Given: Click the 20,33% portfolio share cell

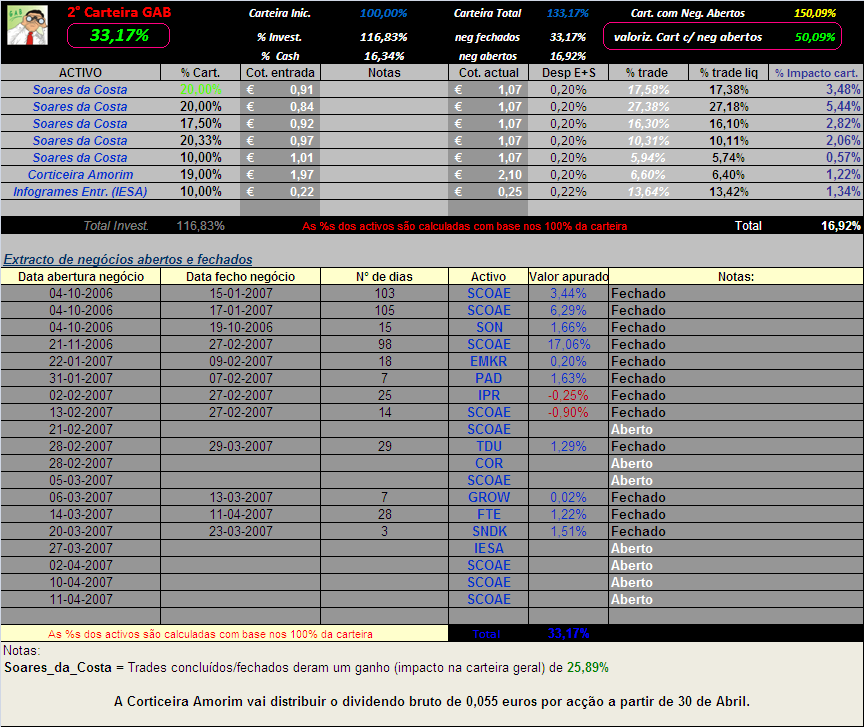Looking at the screenshot, I should click(201, 141).
